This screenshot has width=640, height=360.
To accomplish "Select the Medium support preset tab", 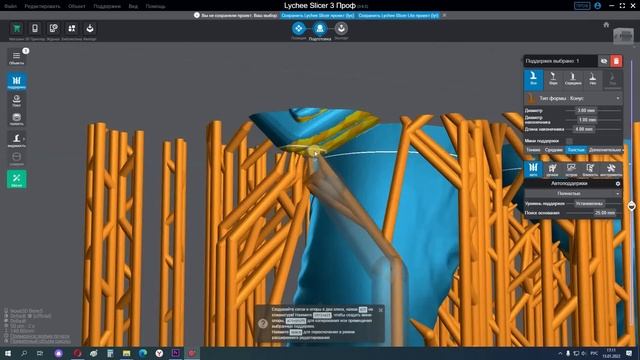I will coord(553,150).
